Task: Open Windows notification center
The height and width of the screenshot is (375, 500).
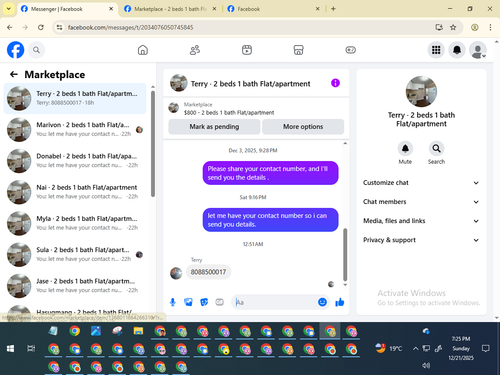Action: (x=486, y=349)
